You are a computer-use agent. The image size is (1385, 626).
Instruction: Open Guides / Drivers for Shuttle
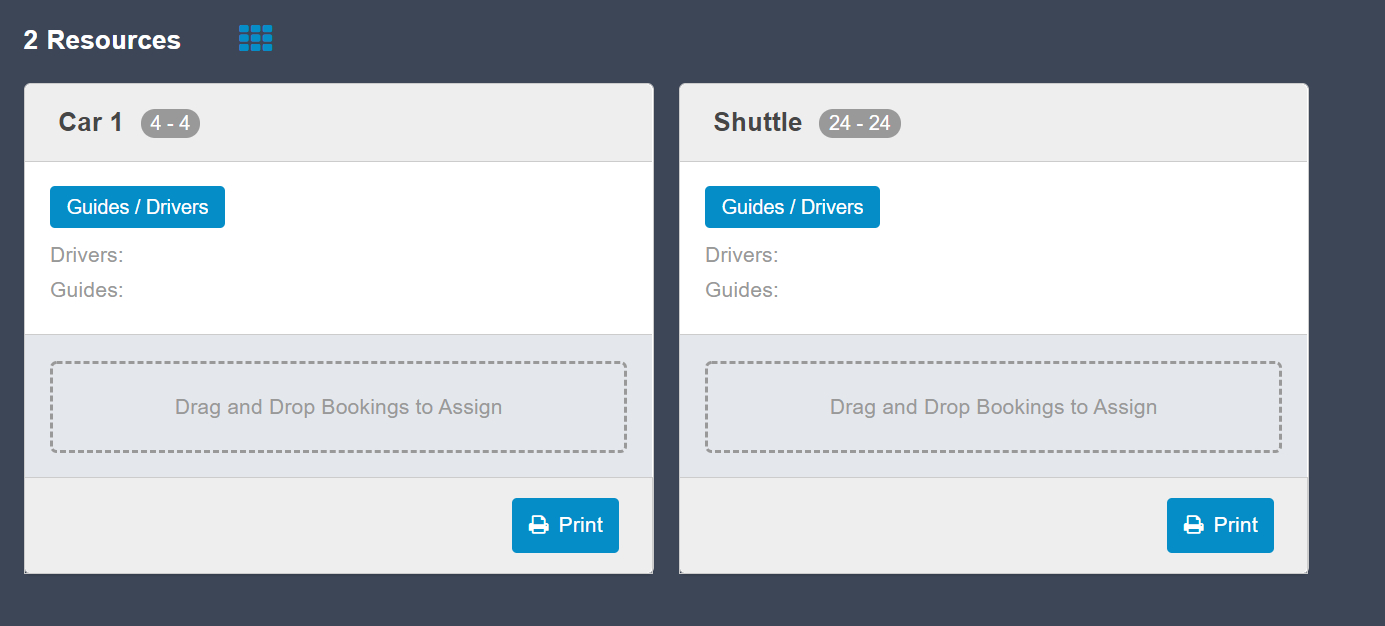tap(792, 207)
